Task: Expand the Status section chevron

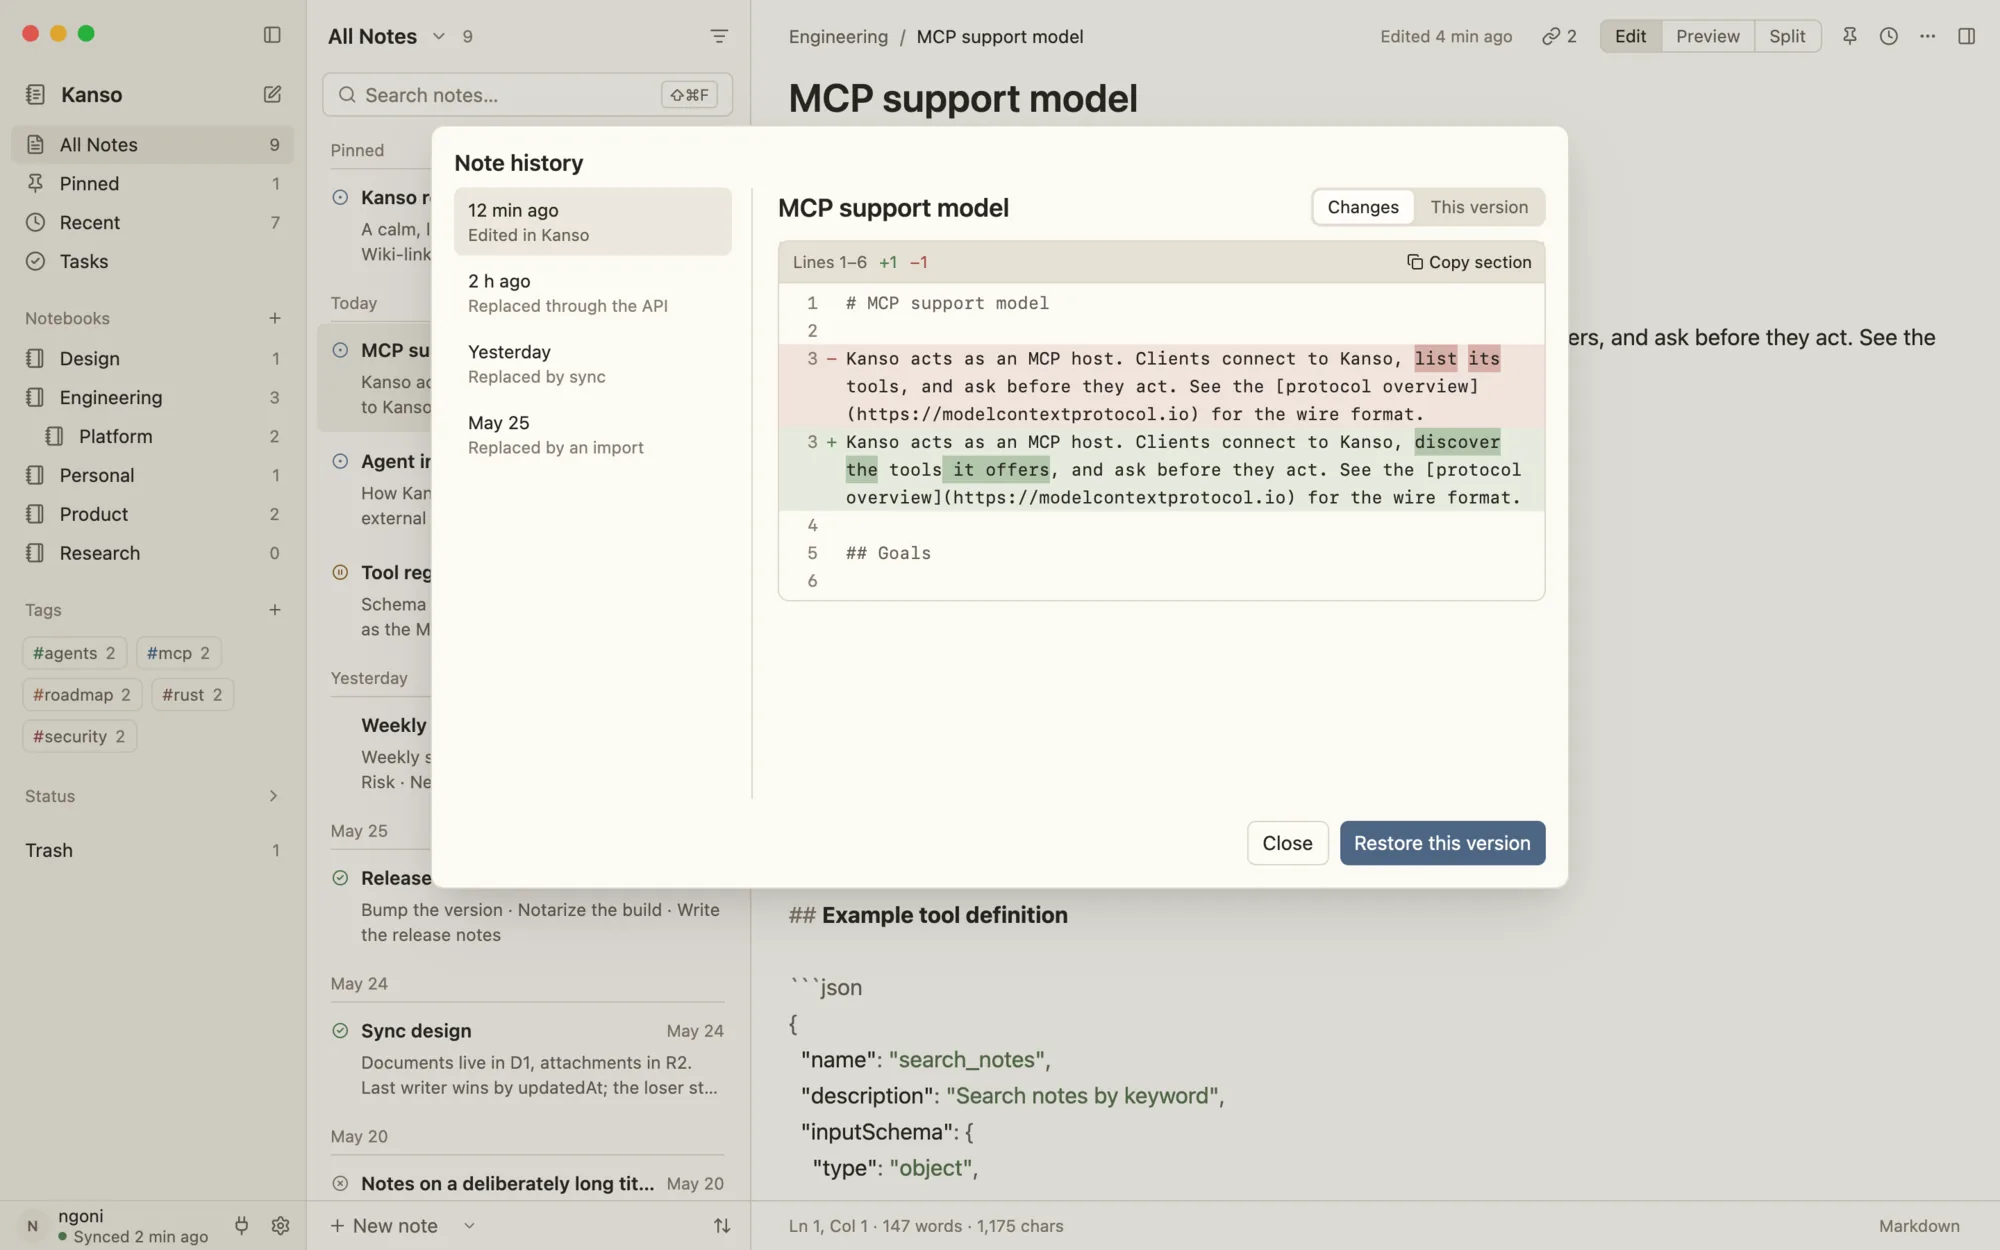Action: coord(273,796)
